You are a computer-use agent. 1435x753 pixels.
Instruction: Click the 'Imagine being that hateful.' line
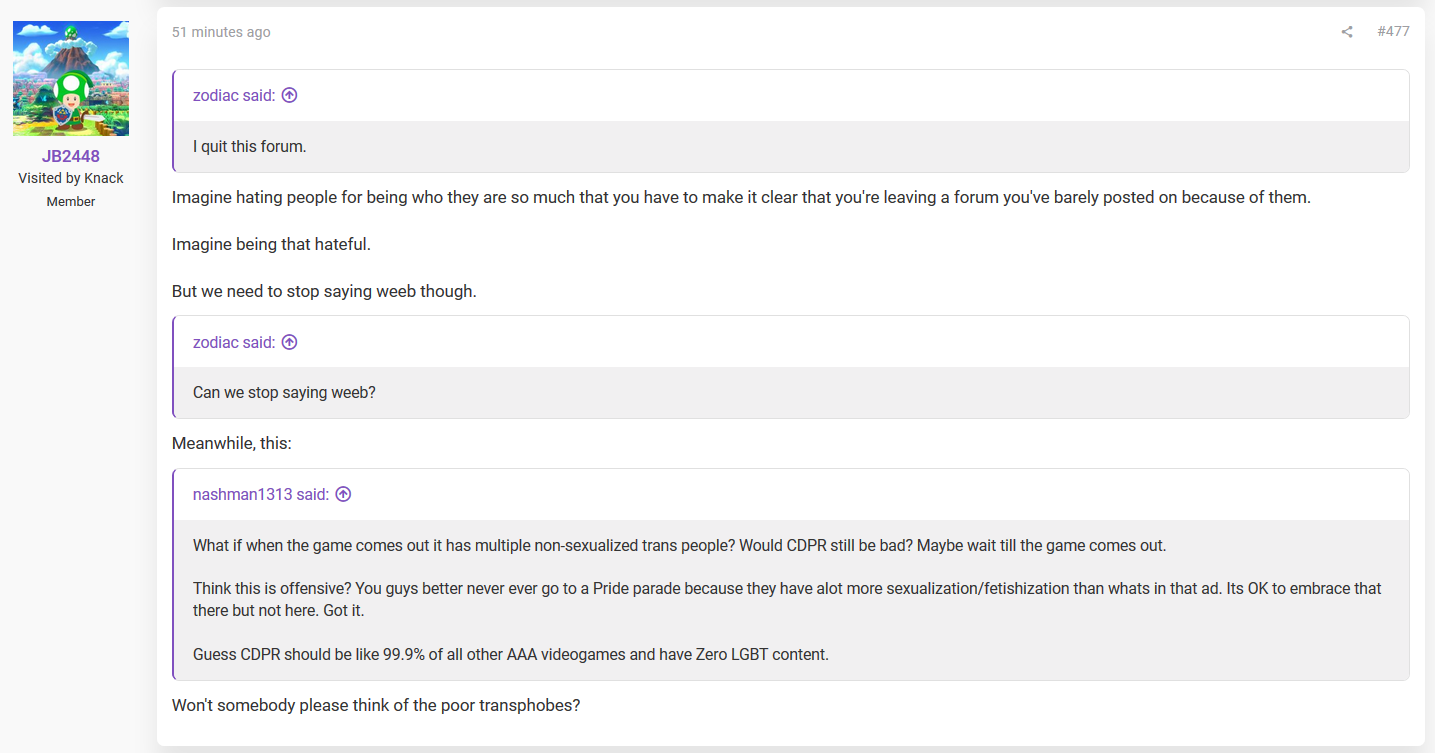coord(271,244)
